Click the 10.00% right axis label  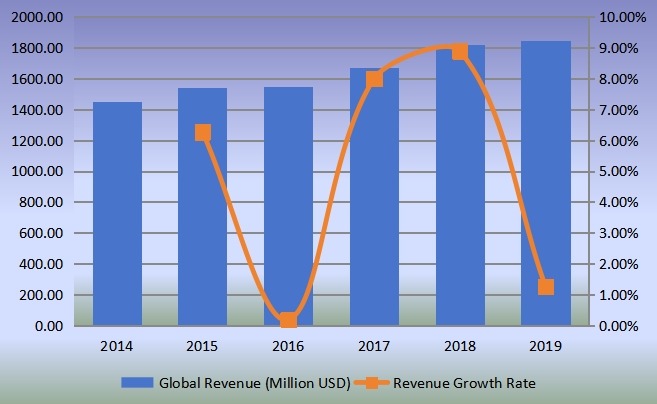(x=622, y=18)
